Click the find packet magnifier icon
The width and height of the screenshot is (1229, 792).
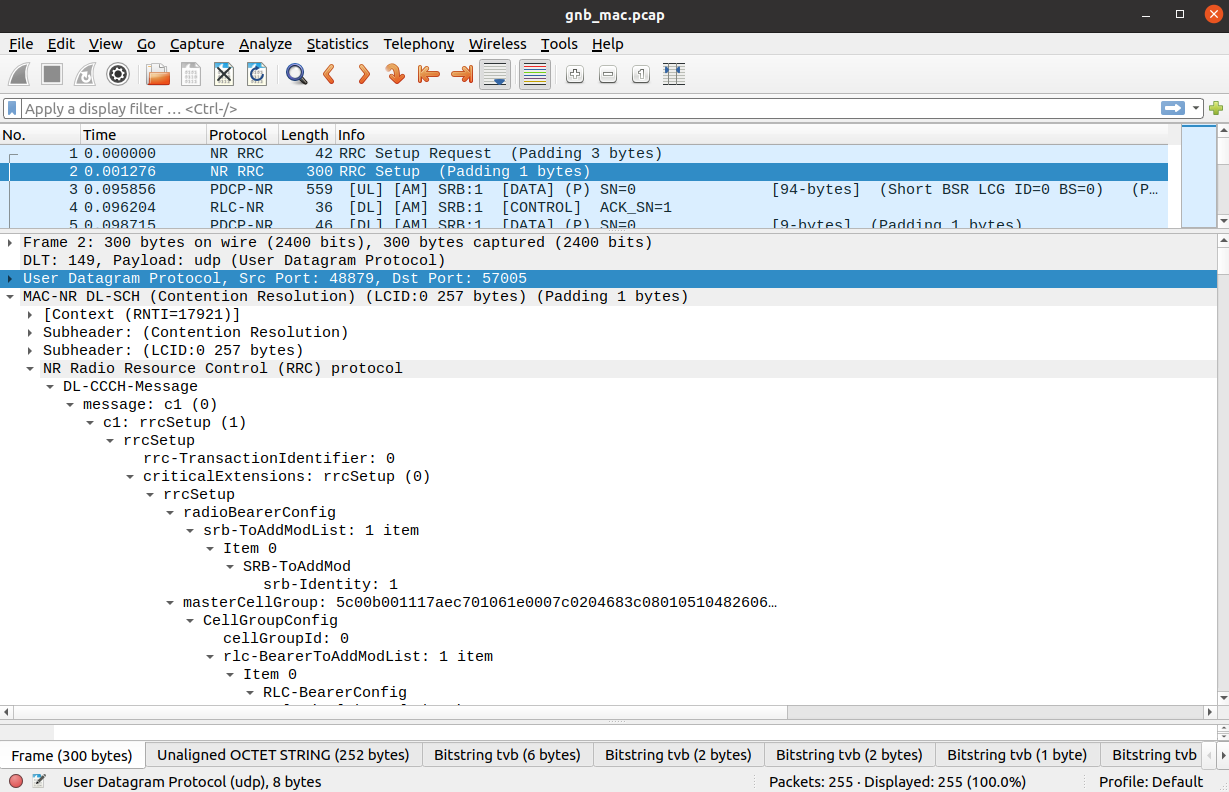[x=296, y=74]
